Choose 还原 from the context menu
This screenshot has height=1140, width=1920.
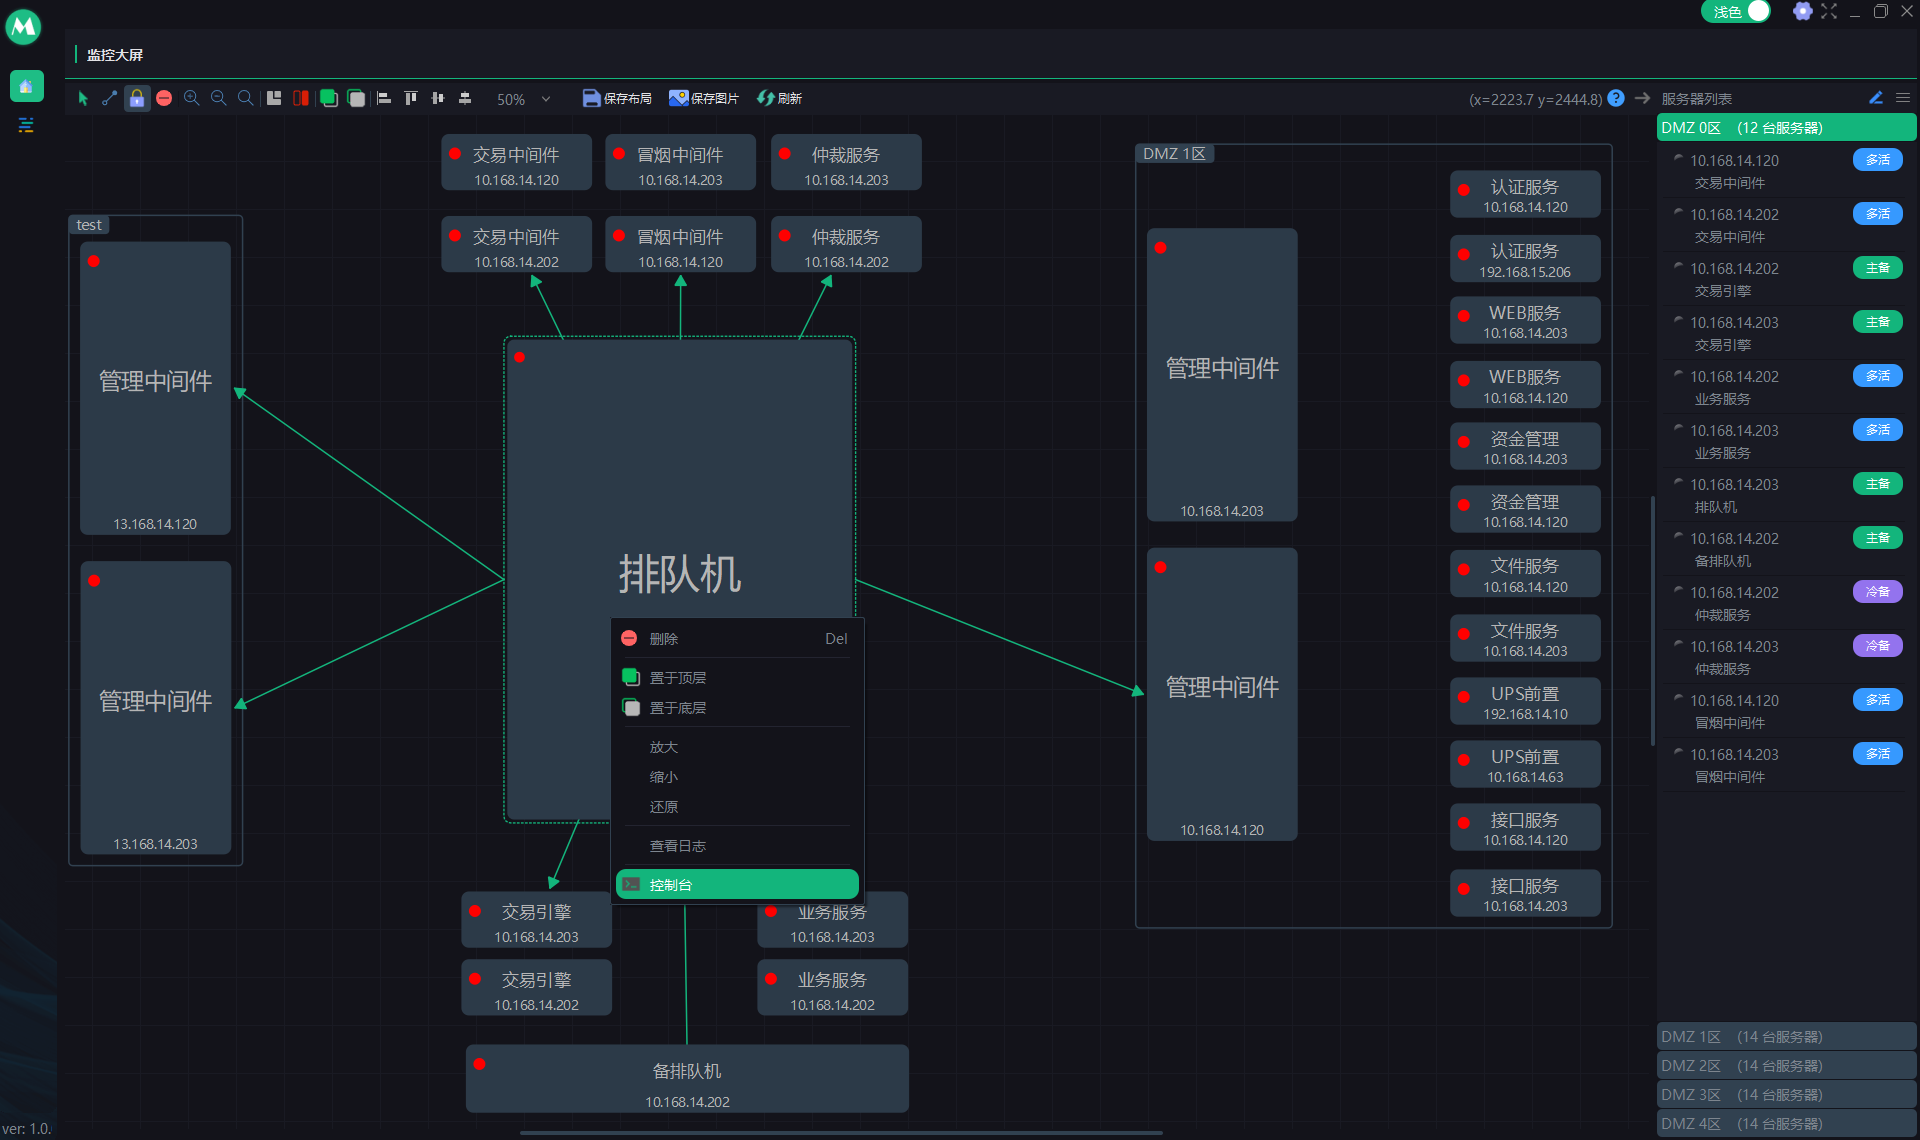point(737,807)
